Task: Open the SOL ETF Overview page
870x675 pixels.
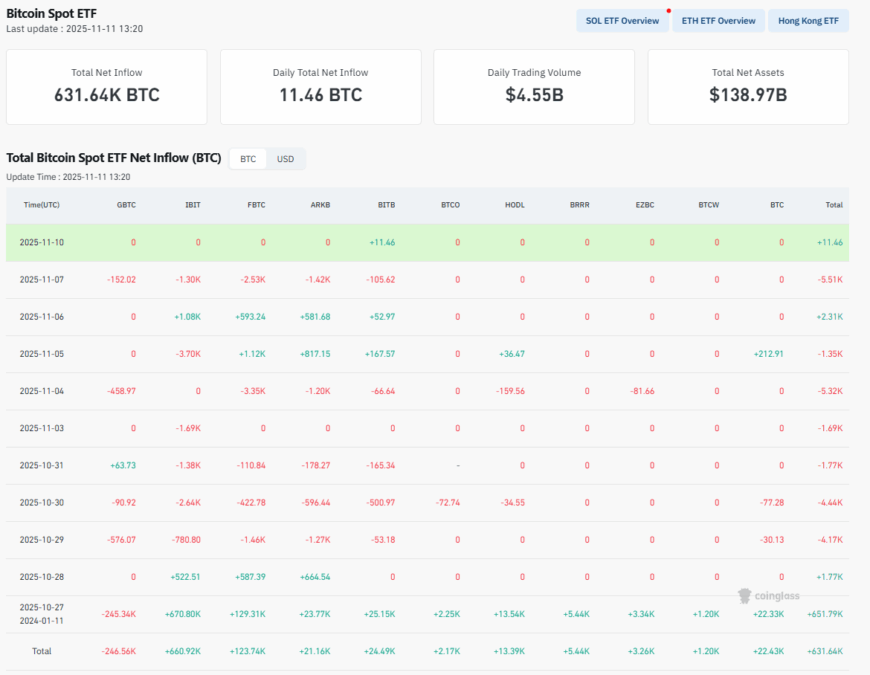Action: (x=622, y=21)
